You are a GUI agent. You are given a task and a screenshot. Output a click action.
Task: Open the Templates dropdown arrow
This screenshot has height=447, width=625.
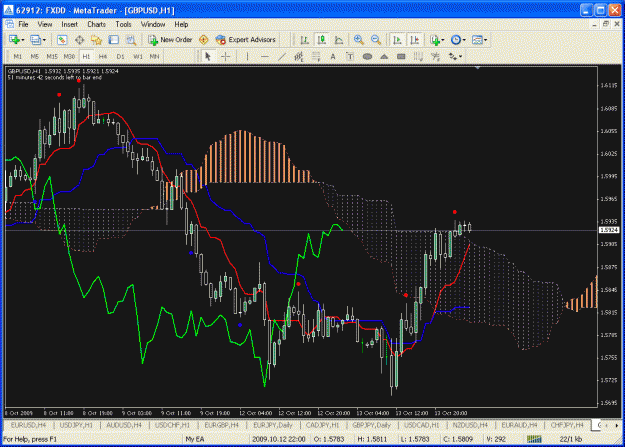485,40
